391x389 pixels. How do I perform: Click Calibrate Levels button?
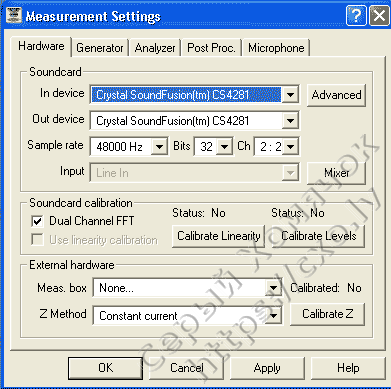319,236
